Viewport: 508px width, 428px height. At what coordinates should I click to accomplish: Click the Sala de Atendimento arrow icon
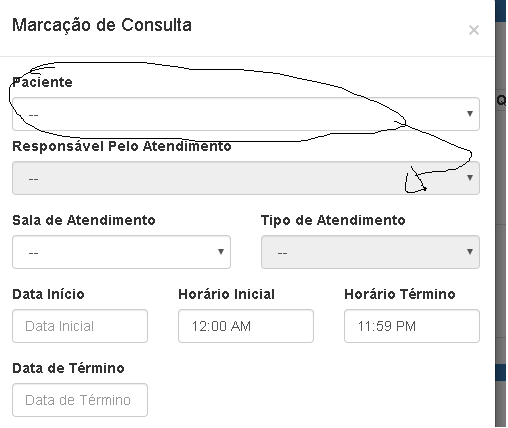click(221, 252)
